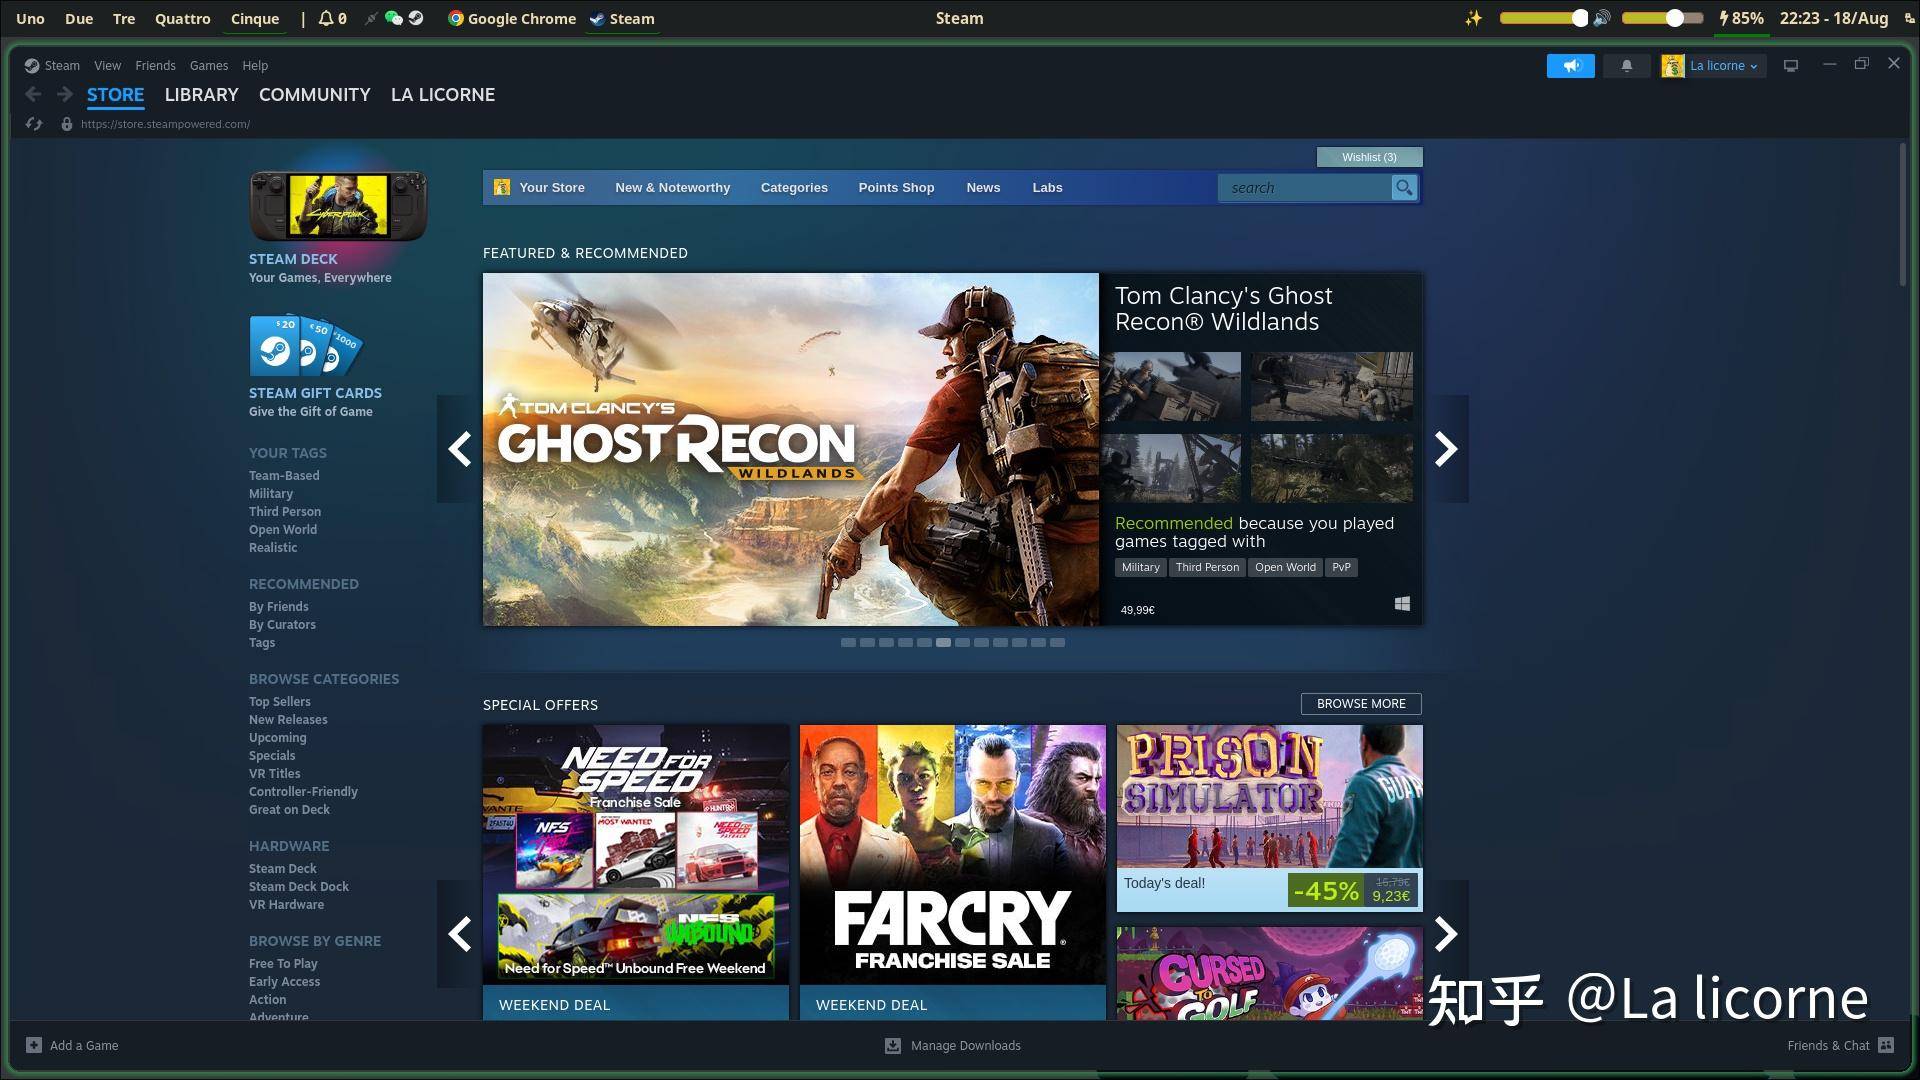This screenshot has height=1080, width=1920.
Task: Go forward with the navigation forward arrow
Action: (65, 94)
